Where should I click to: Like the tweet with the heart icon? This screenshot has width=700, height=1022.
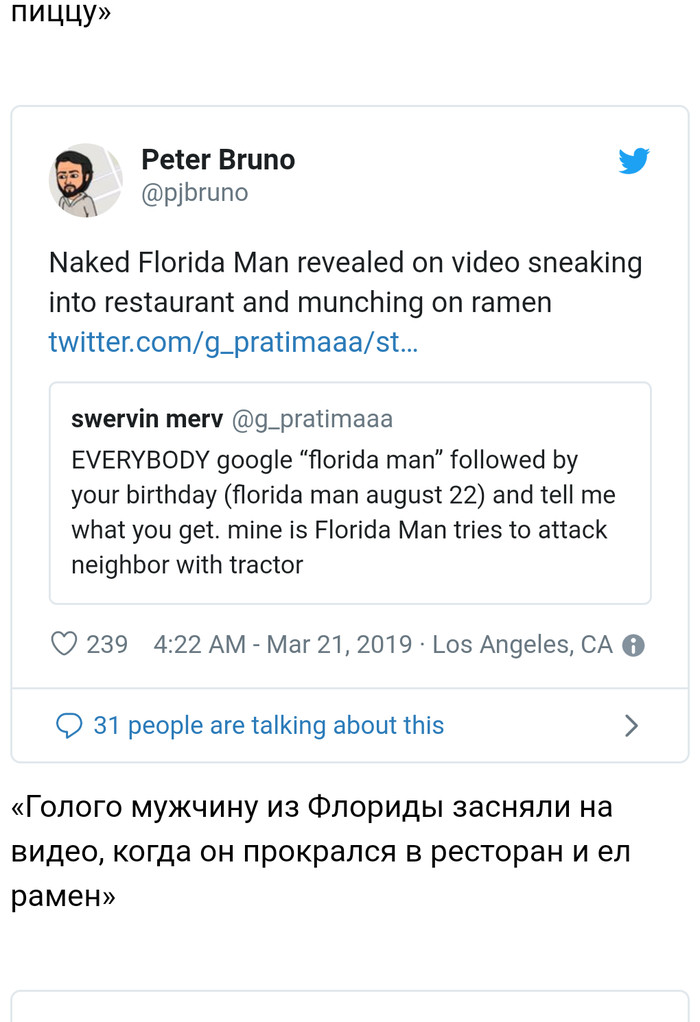point(64,644)
